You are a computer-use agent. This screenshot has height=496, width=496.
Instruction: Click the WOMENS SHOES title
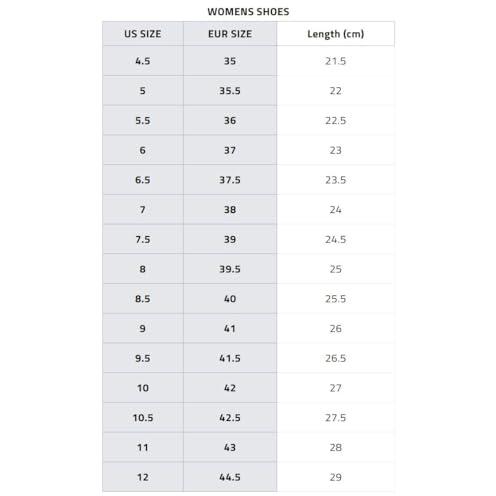click(x=248, y=12)
